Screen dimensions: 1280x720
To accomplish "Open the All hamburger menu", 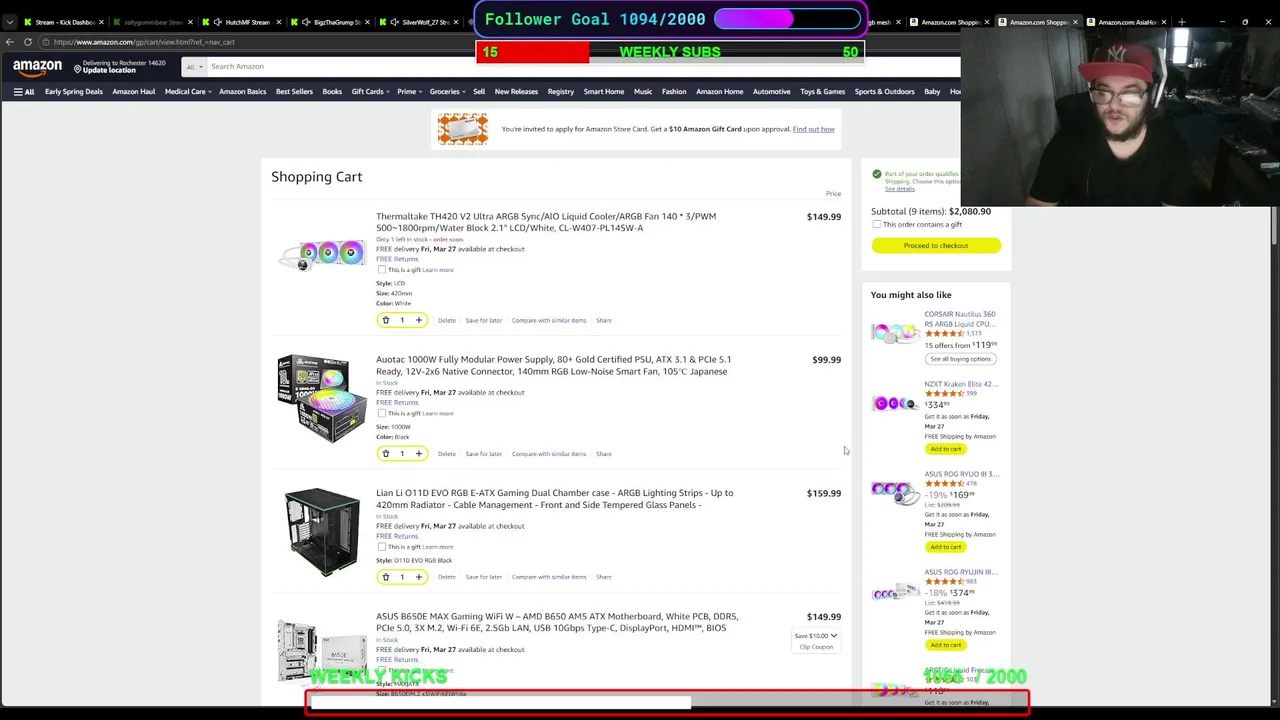I will tap(23, 92).
